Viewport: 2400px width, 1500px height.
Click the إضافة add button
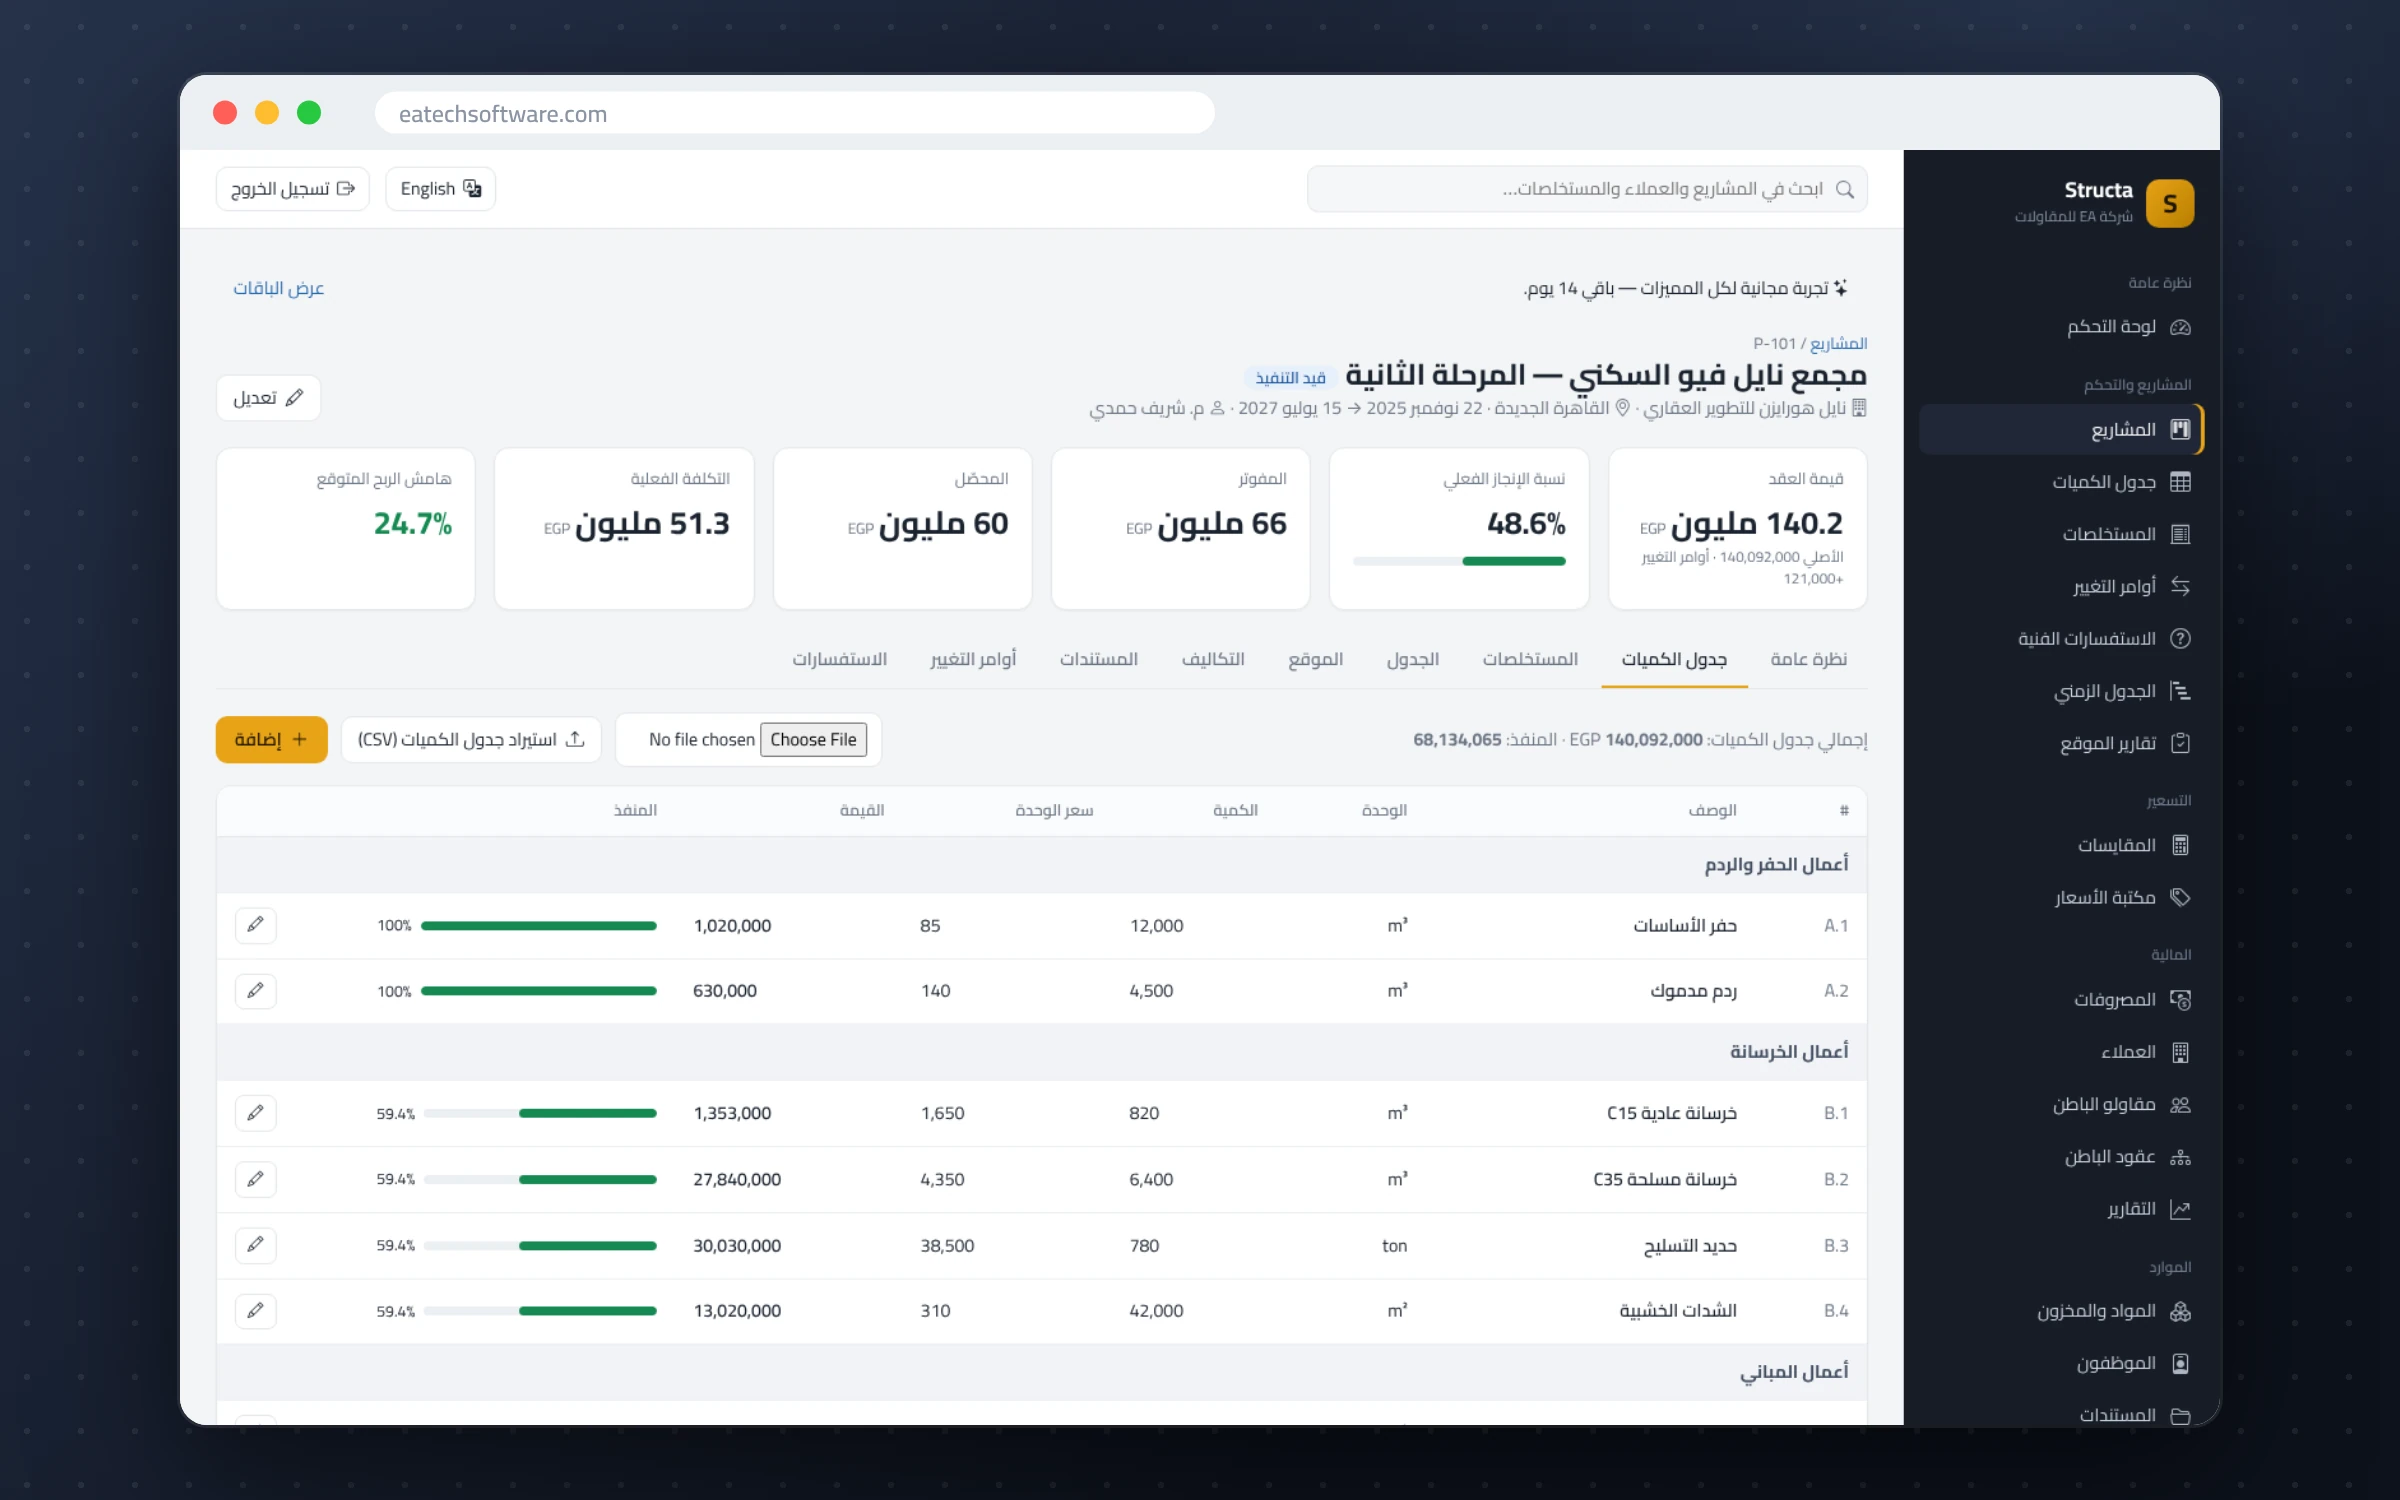[x=272, y=739]
